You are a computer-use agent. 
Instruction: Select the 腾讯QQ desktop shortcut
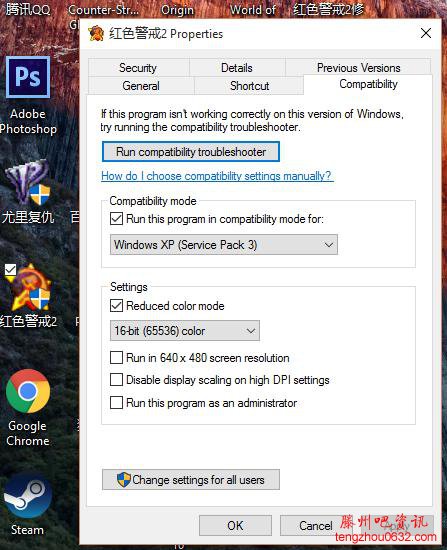point(28,9)
